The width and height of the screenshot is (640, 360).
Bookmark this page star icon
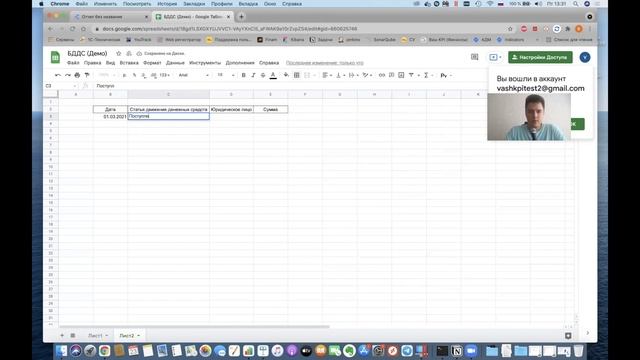510,29
